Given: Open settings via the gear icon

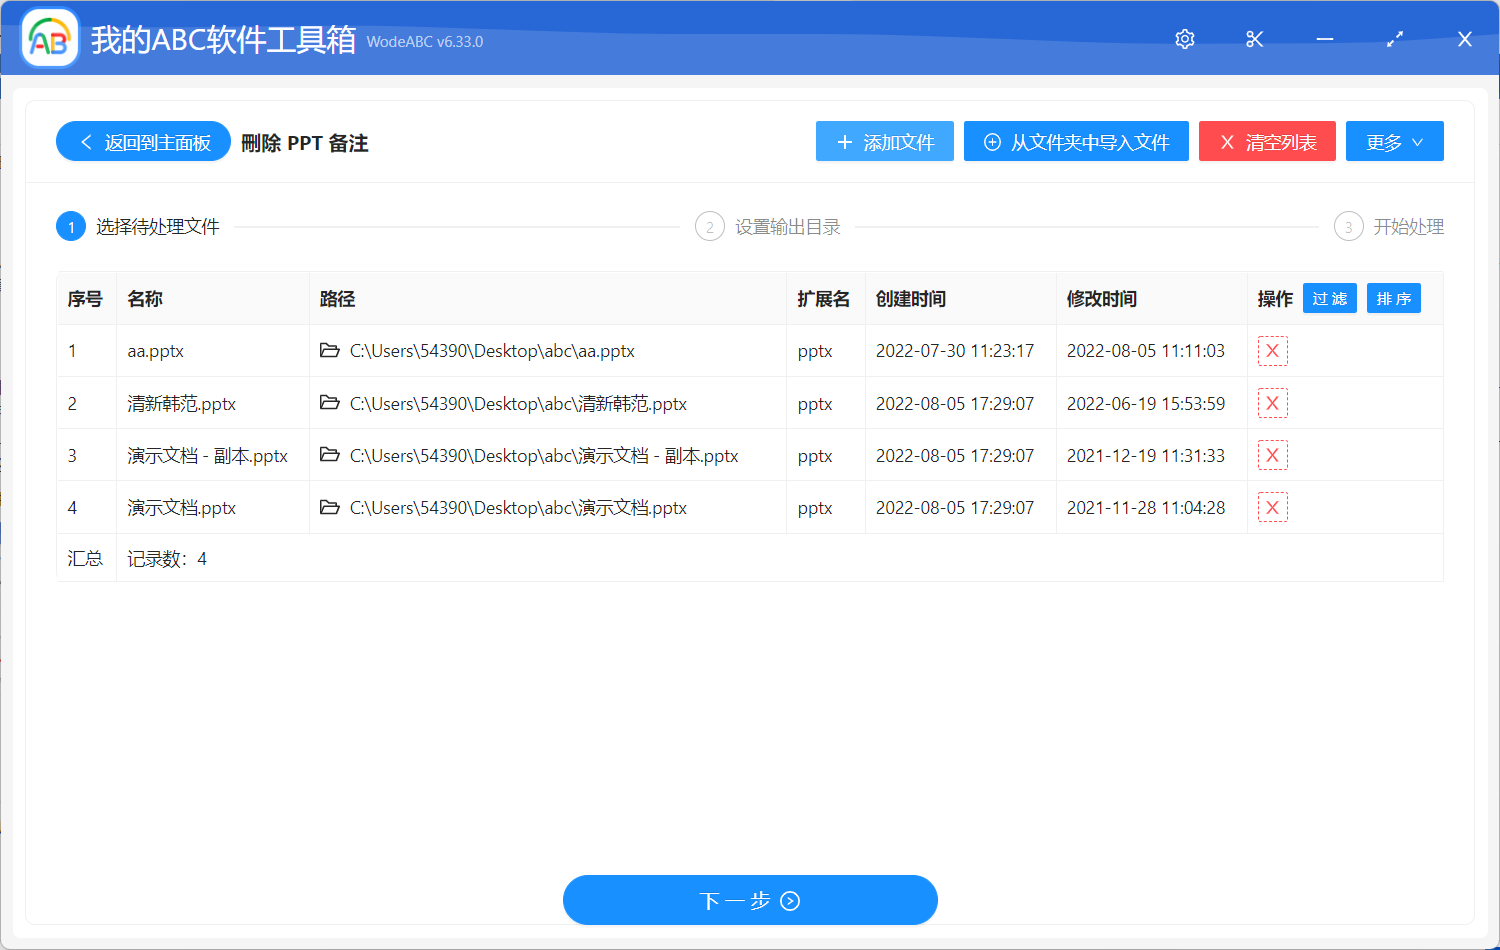Looking at the screenshot, I should (x=1184, y=39).
